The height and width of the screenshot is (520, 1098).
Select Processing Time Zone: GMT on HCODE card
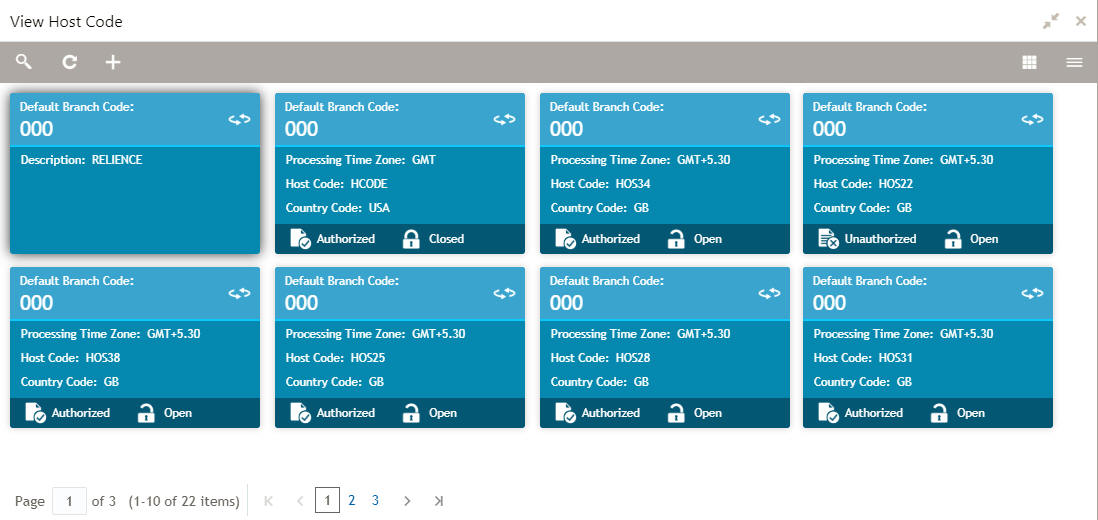tap(361, 160)
